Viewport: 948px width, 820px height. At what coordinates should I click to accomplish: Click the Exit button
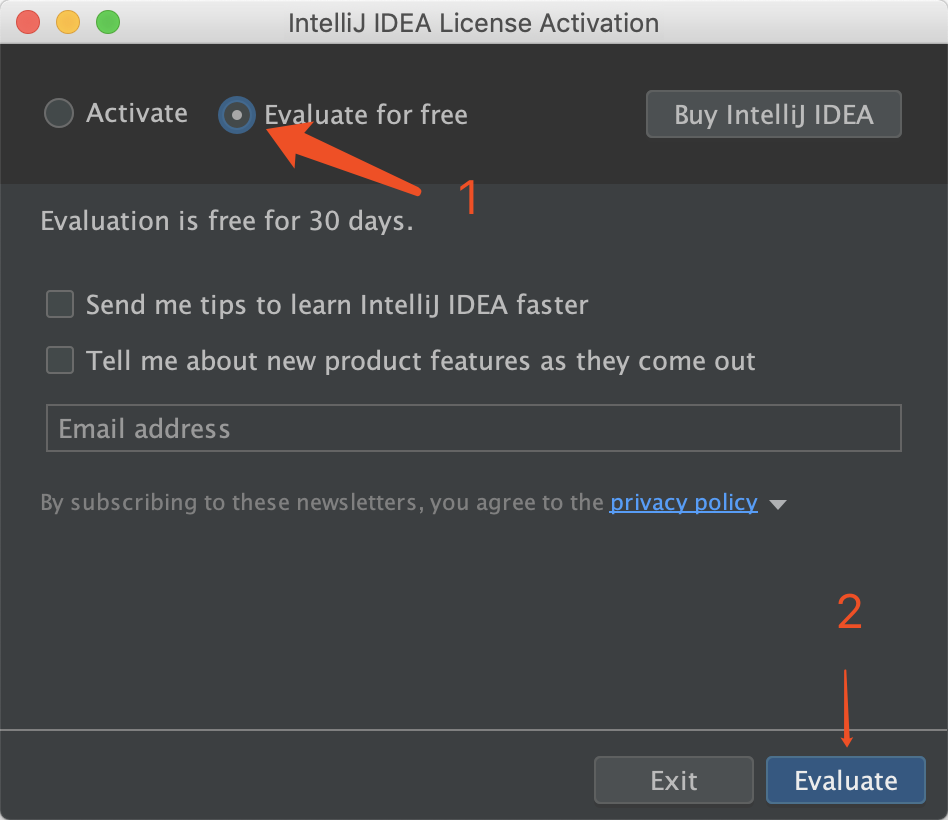pos(674,780)
